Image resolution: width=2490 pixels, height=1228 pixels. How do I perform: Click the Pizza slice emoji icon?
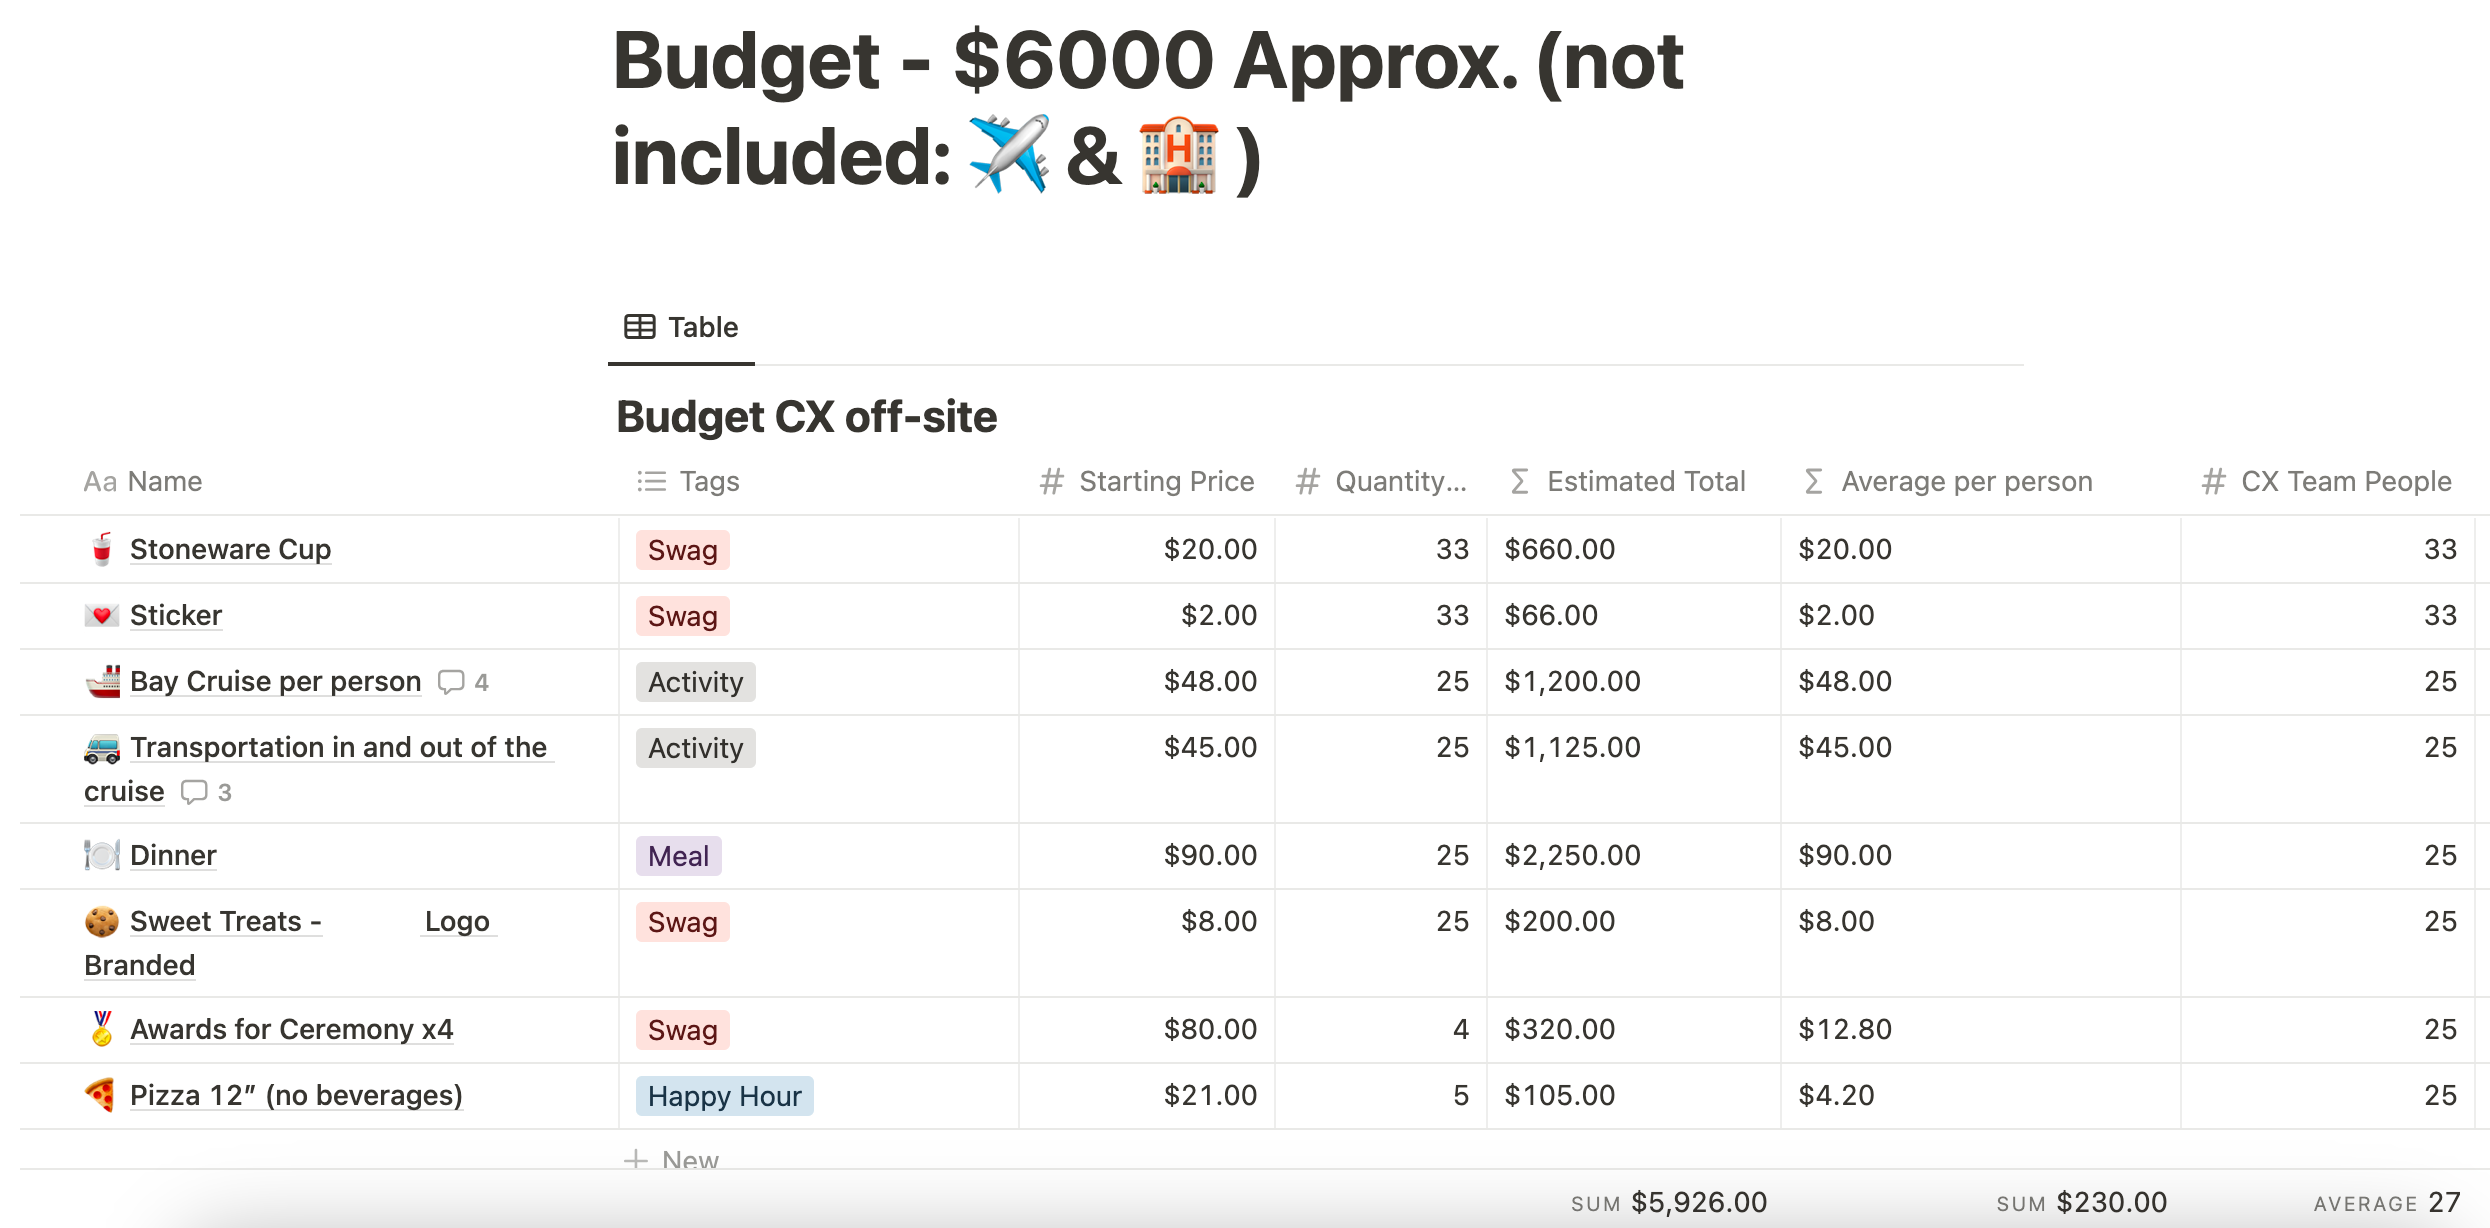[x=101, y=1095]
